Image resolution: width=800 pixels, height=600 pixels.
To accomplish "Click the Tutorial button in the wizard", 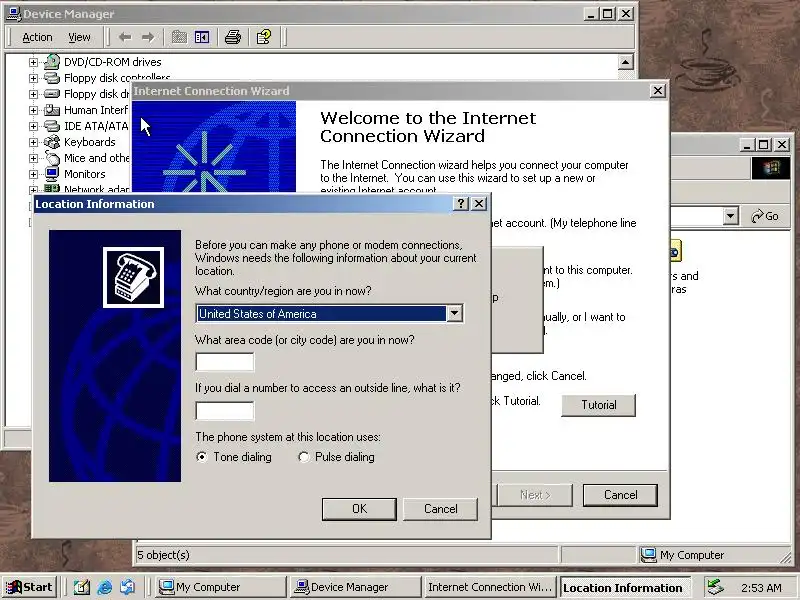I will point(598,405).
